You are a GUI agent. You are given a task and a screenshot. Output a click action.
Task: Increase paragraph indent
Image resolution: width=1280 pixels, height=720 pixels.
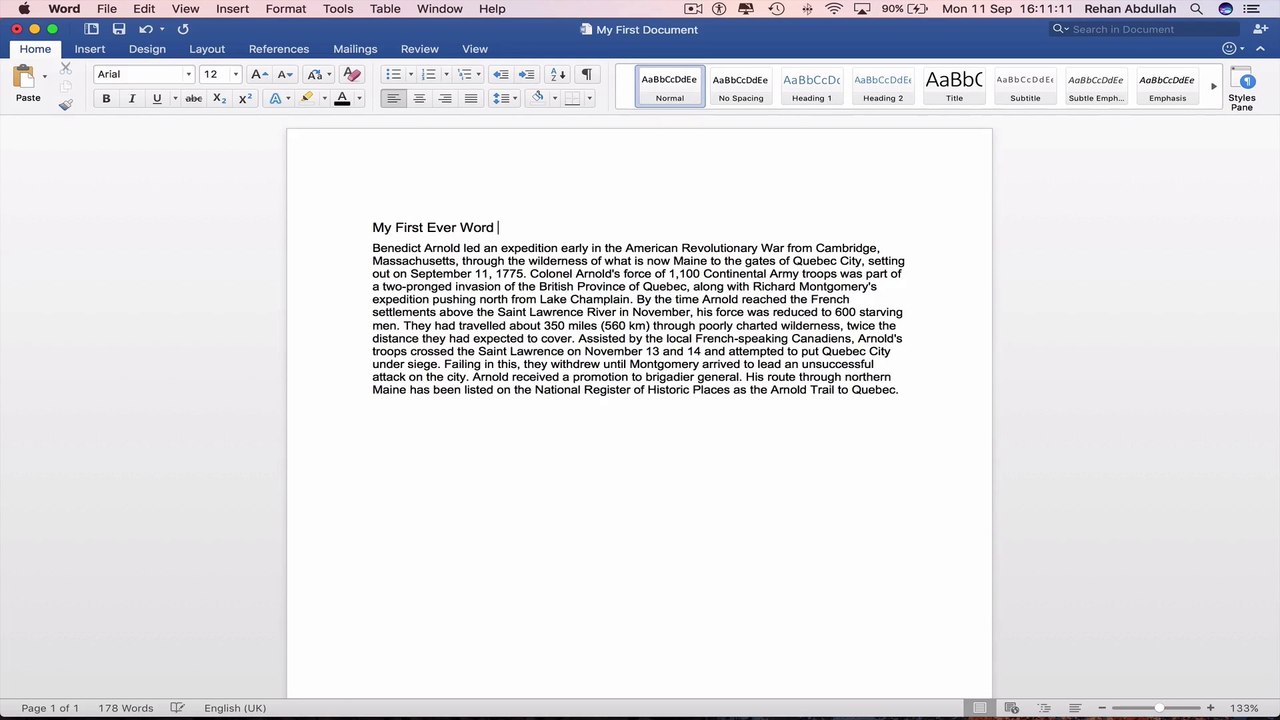[526, 74]
